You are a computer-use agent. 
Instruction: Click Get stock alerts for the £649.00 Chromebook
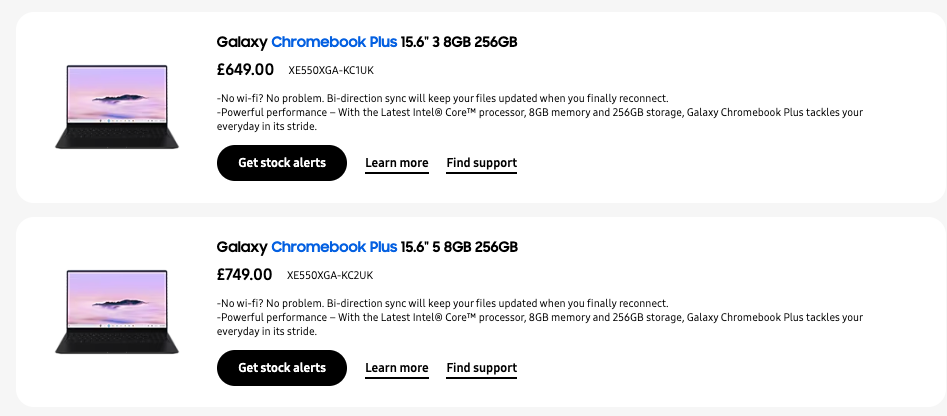coord(281,163)
